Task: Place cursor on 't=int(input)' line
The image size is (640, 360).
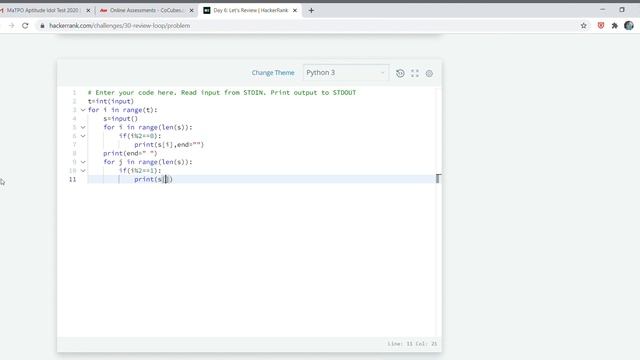Action: [x=111, y=101]
